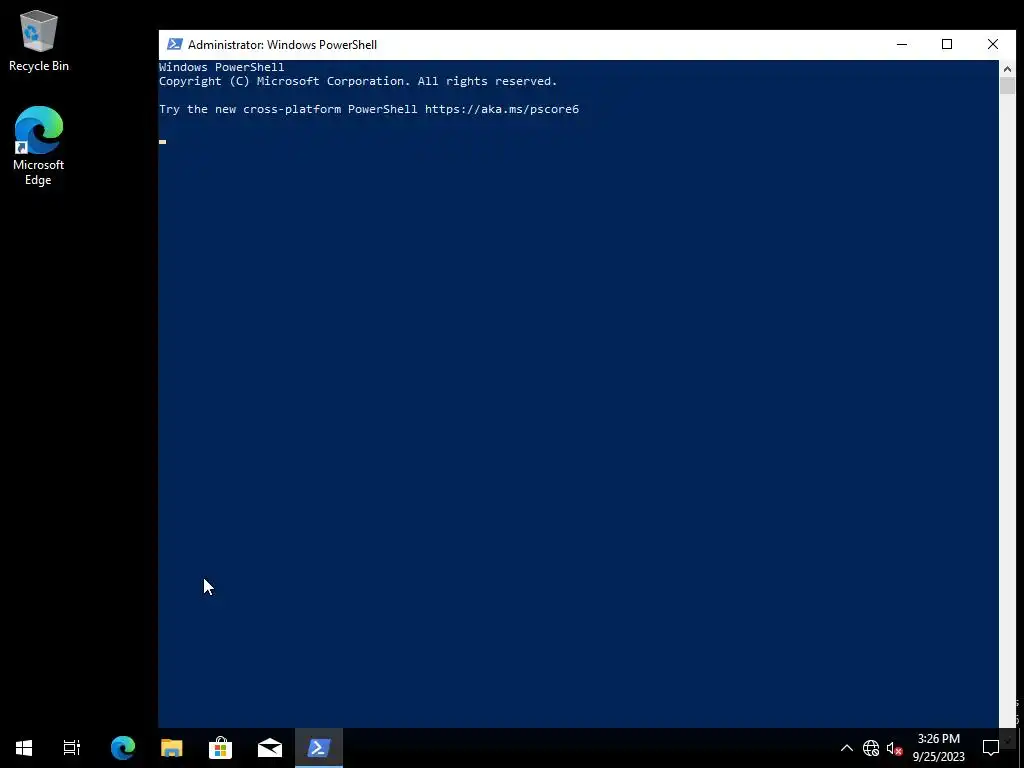1024x768 pixels.
Task: Click the 'https://aka.ms/pscore6' text
Action: pos(502,109)
